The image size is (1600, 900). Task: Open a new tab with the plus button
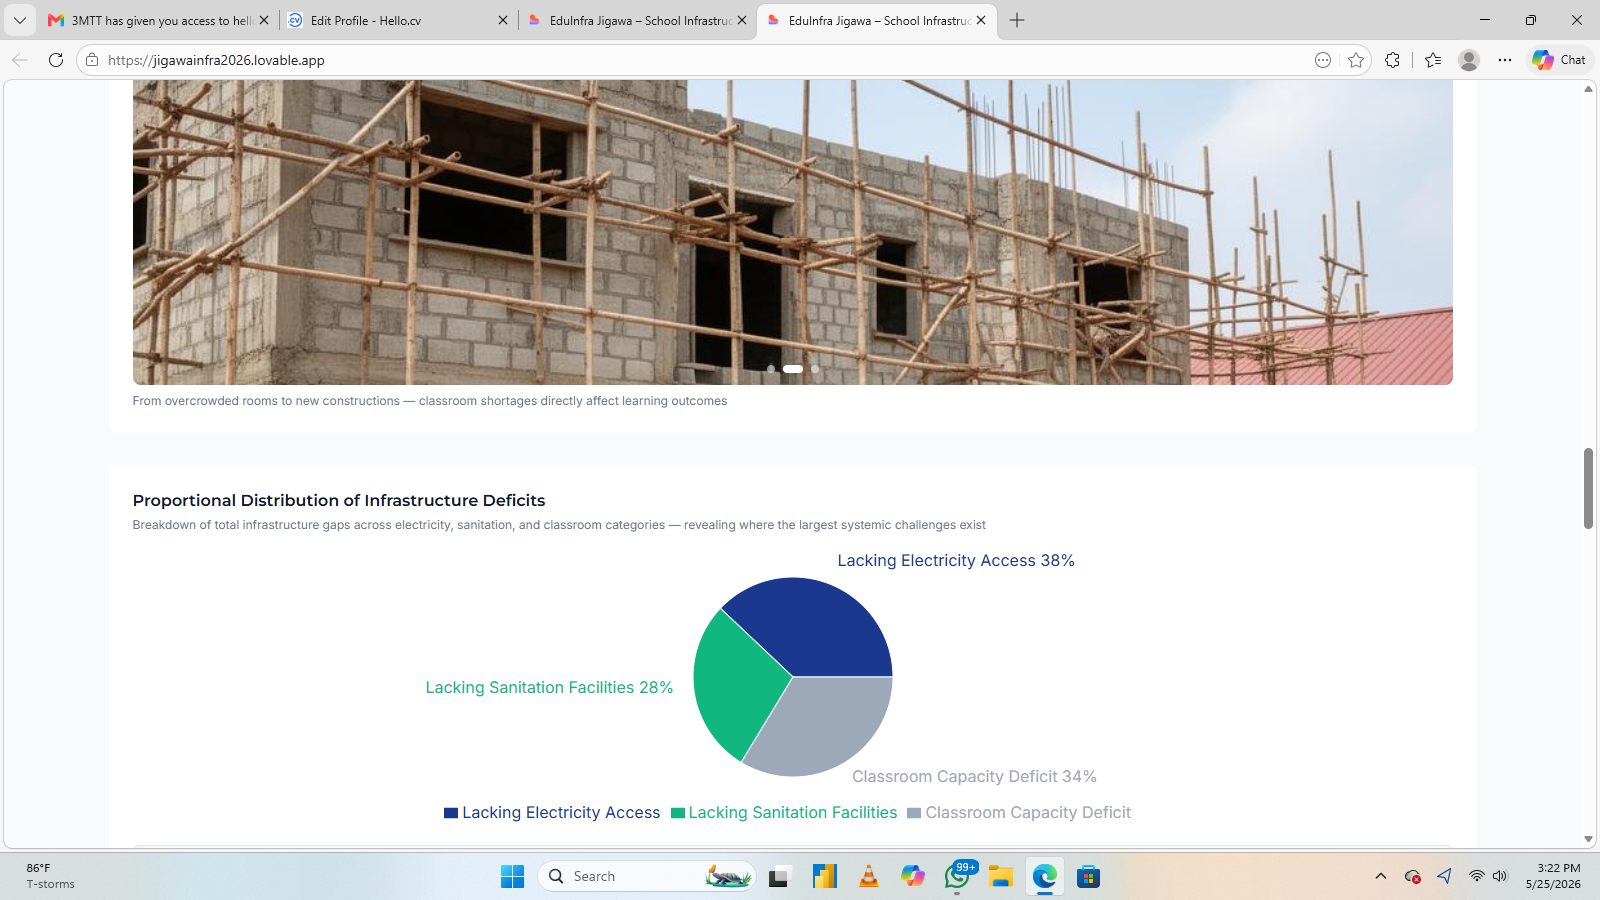coord(1017,20)
